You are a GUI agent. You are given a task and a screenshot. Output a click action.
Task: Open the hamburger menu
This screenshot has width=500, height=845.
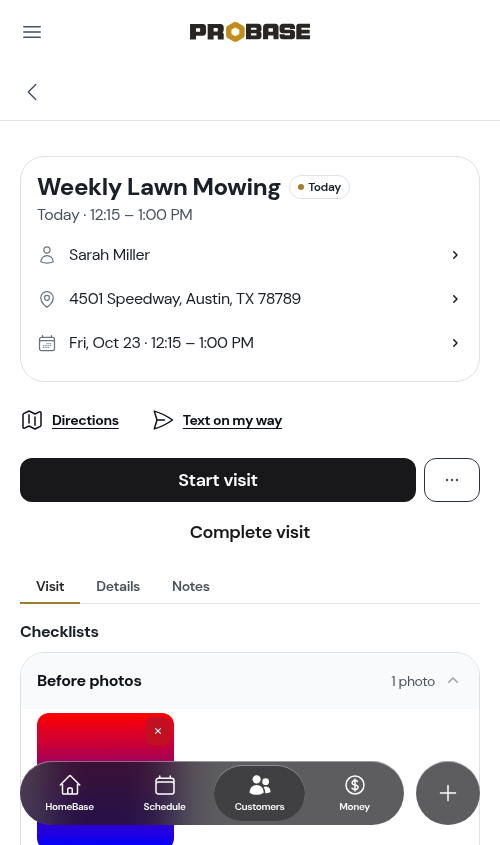tap(32, 32)
